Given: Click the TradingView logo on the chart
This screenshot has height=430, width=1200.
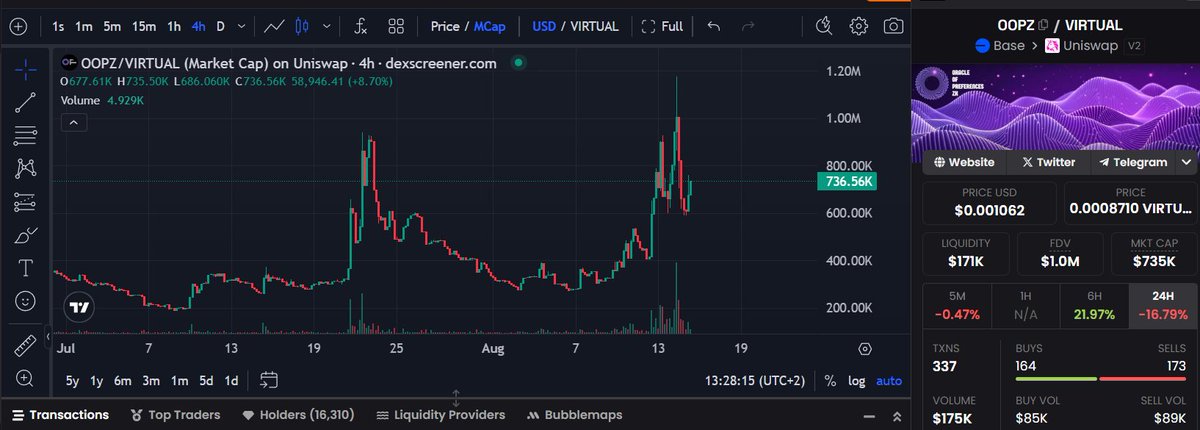Looking at the screenshot, I should (80, 307).
